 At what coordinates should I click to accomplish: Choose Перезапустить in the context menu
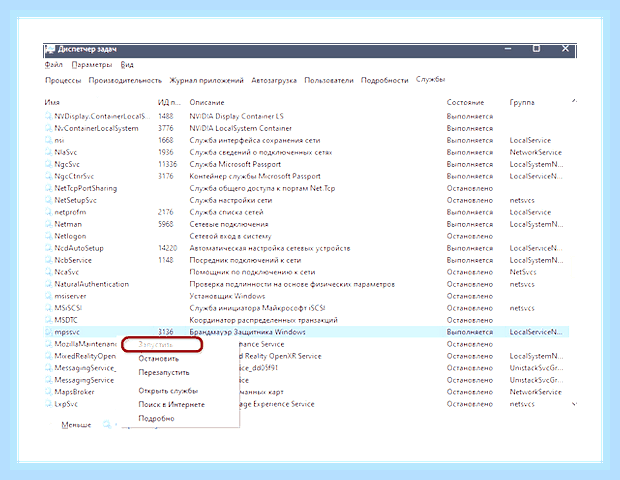click(x=164, y=372)
